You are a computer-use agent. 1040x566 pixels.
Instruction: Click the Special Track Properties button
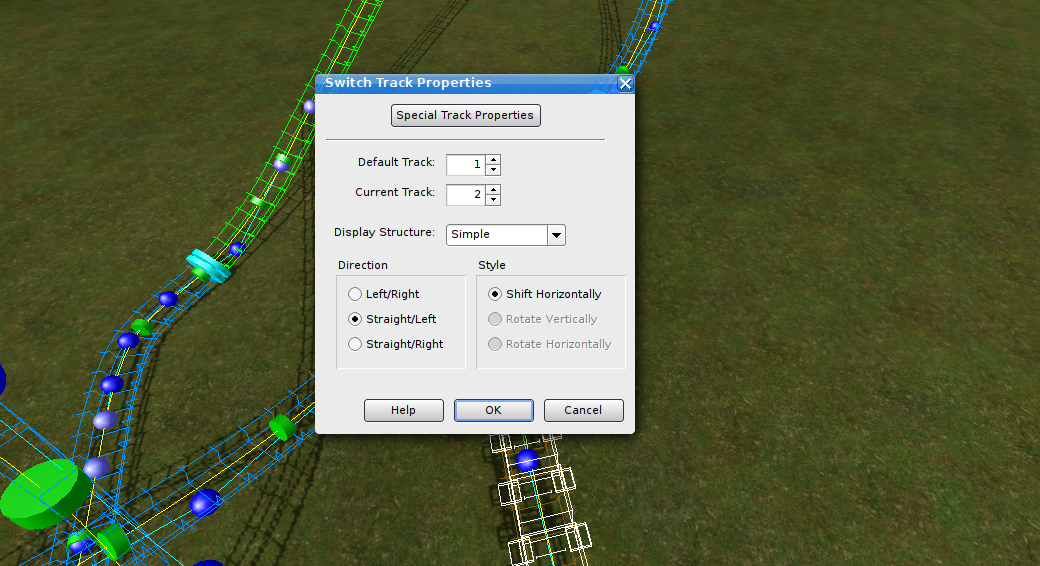click(465, 115)
